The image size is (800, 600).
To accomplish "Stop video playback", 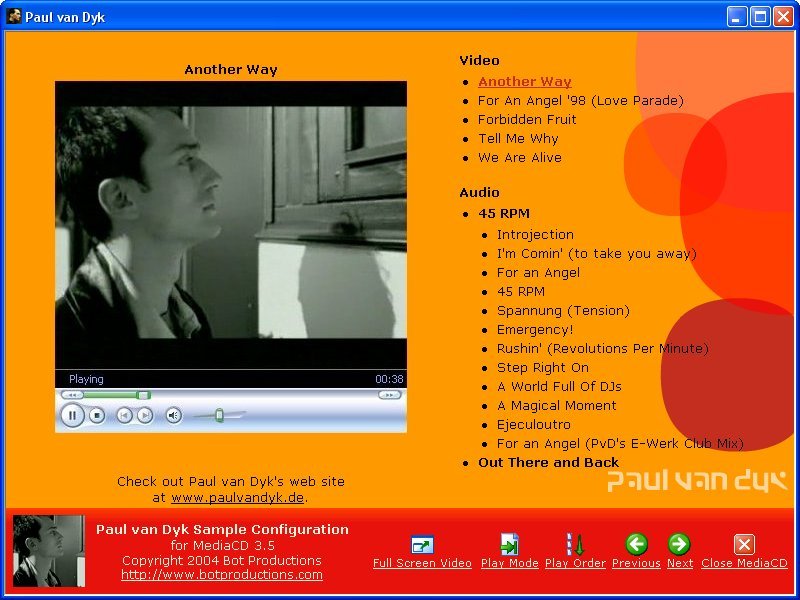I will coord(97,416).
